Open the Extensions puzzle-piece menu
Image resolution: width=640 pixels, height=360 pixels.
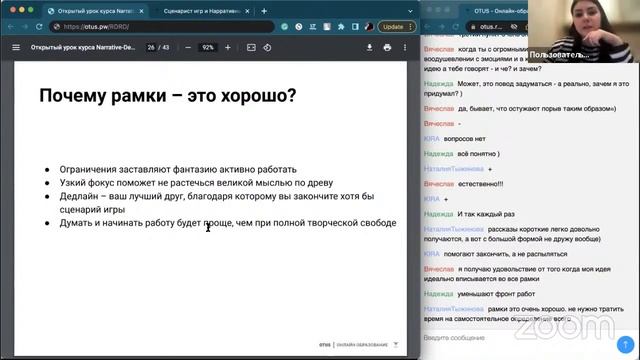(341, 27)
